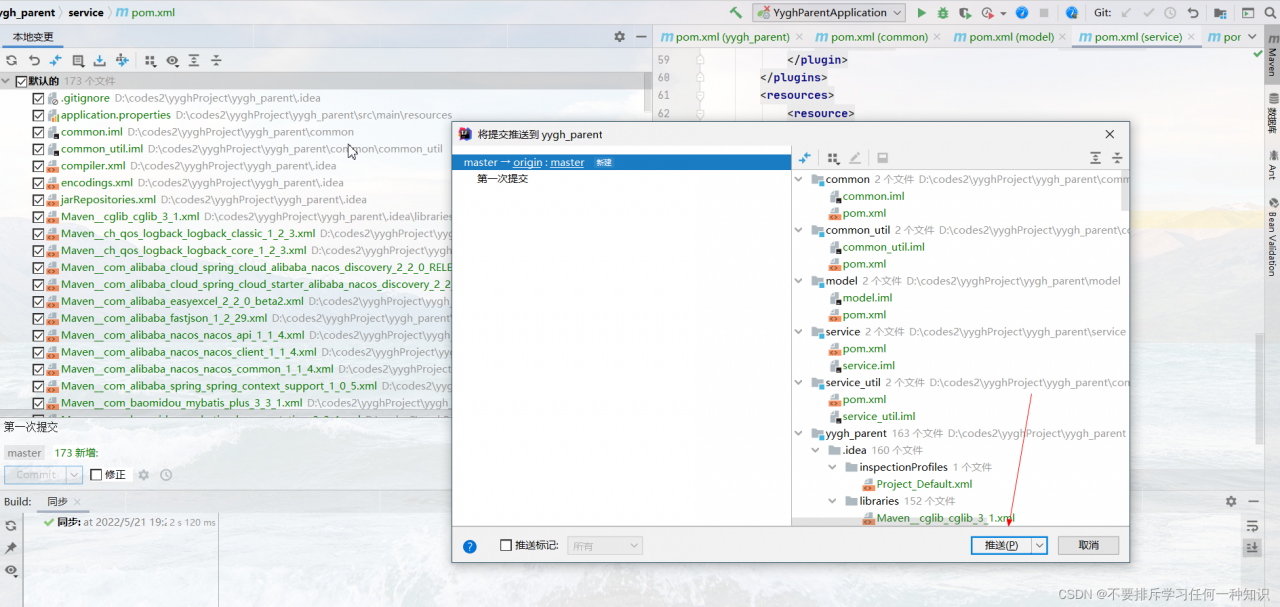Show diff icon in commit toolbar
The height and width of the screenshot is (607, 1280).
click(55, 61)
